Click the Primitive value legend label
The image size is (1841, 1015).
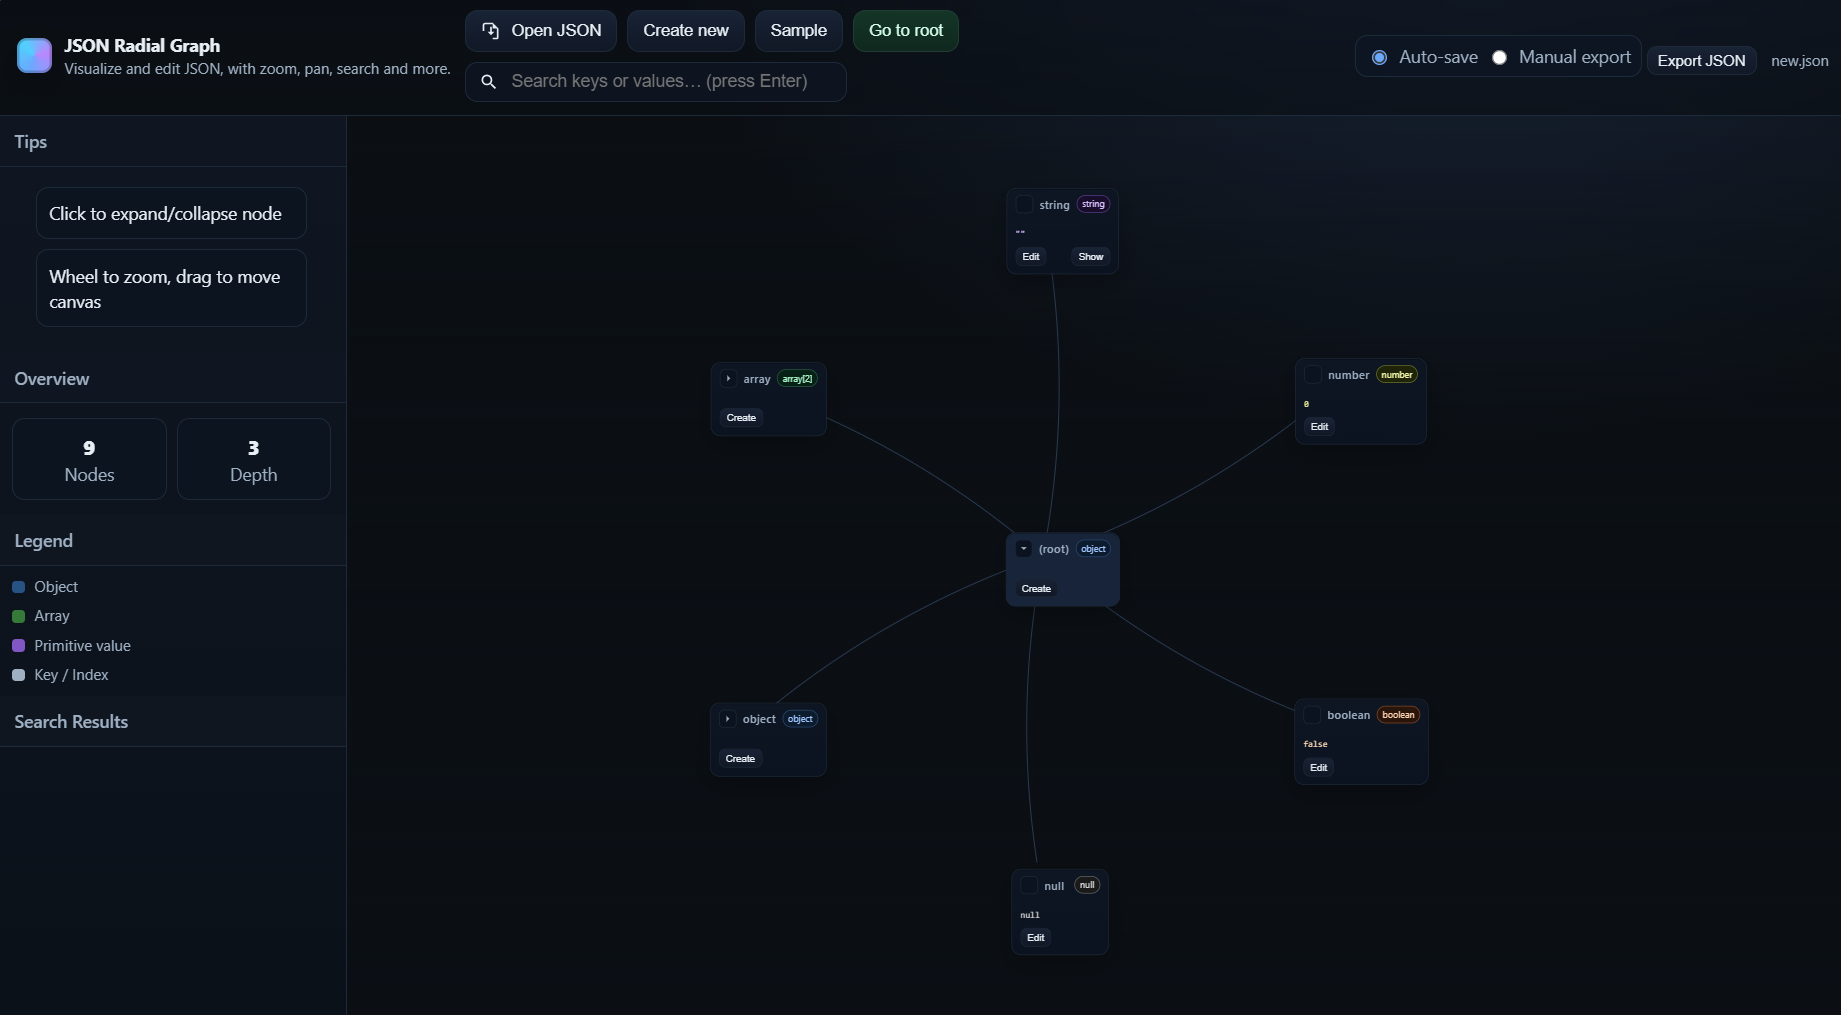(82, 646)
